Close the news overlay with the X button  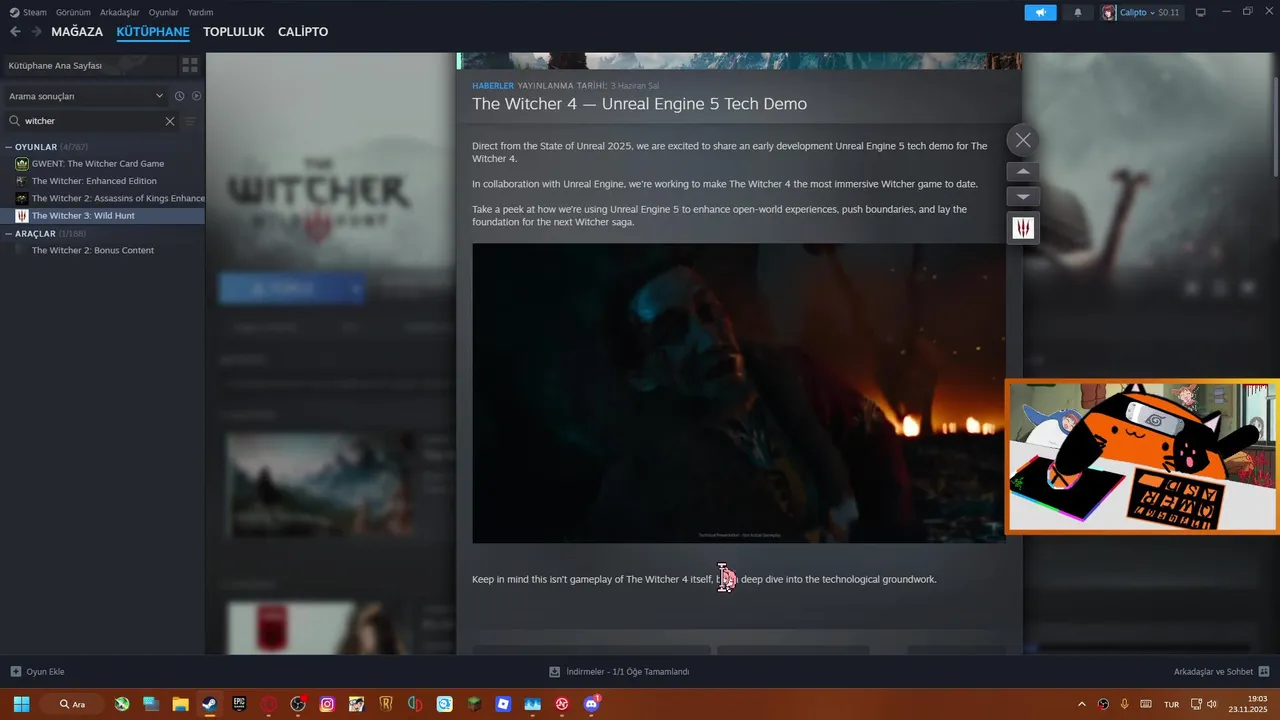(1022, 140)
